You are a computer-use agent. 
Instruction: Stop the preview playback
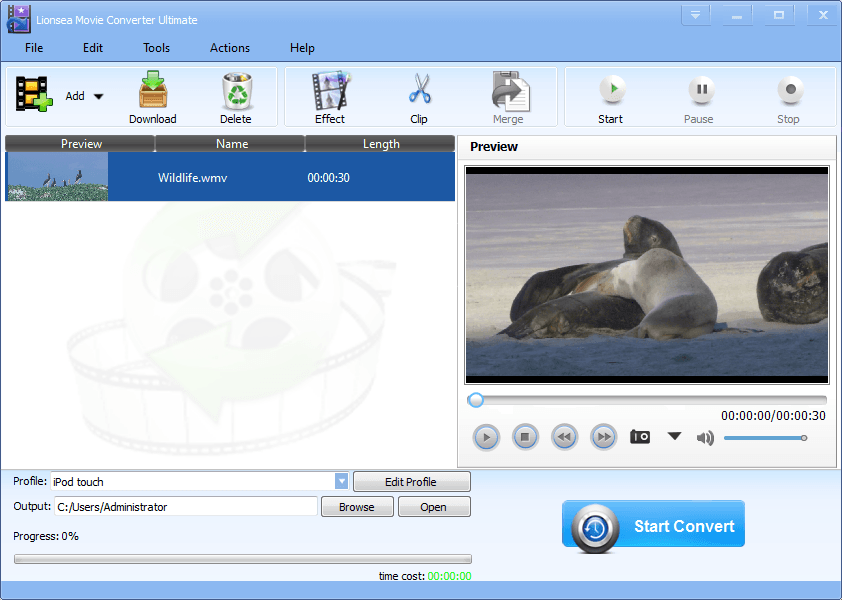525,437
